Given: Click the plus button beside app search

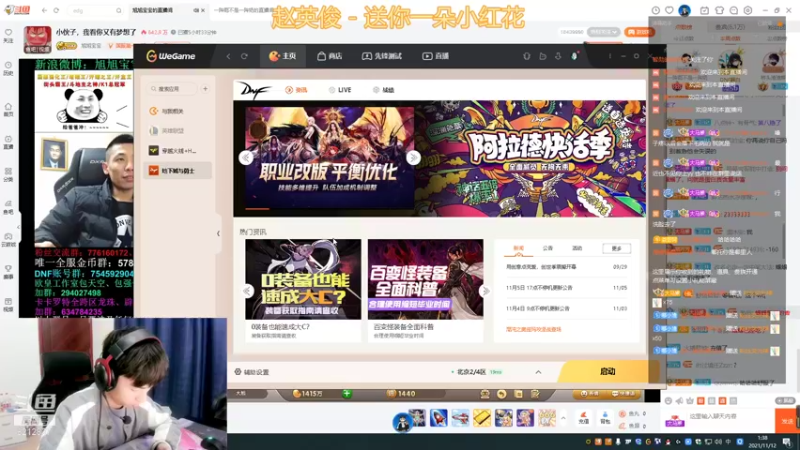Looking at the screenshot, I should point(205,89).
